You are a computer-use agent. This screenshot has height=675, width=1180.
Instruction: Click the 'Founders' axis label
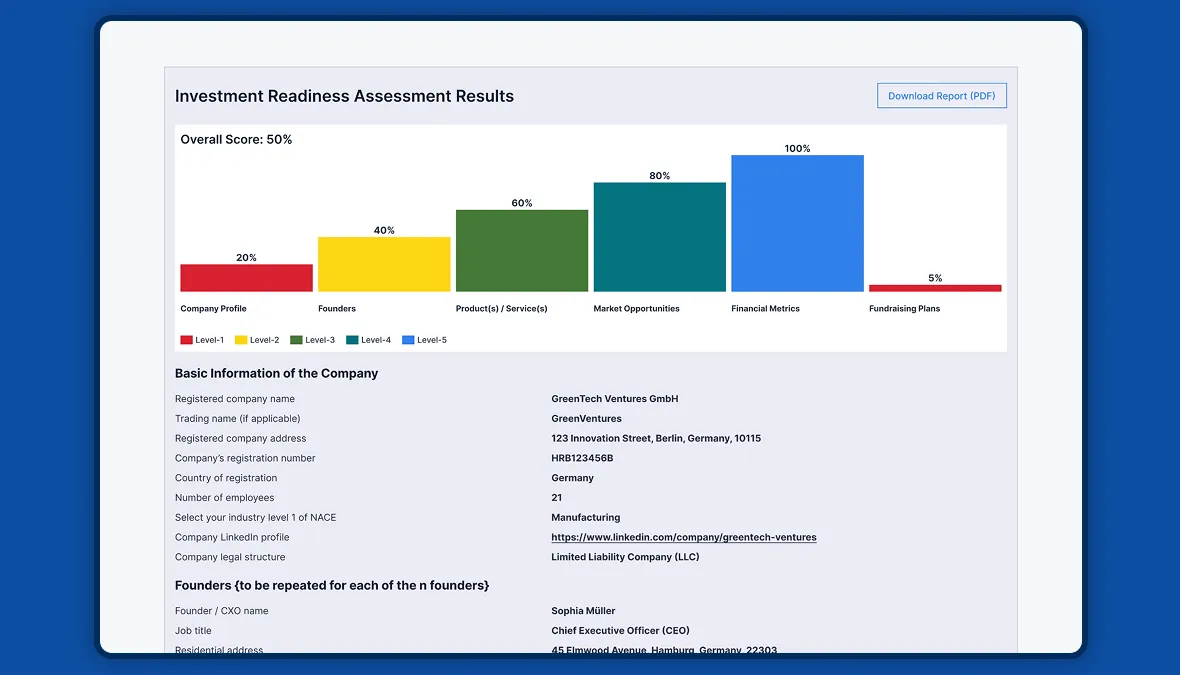click(x=336, y=309)
